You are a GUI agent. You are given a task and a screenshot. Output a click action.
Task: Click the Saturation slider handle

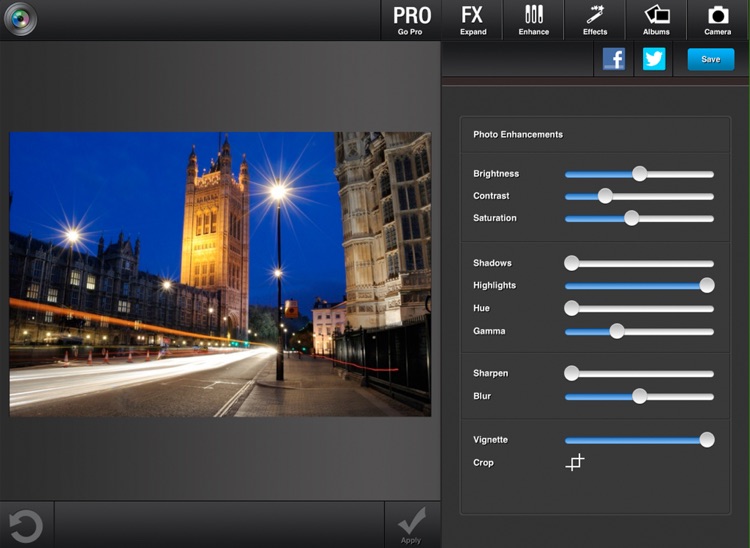(x=631, y=218)
